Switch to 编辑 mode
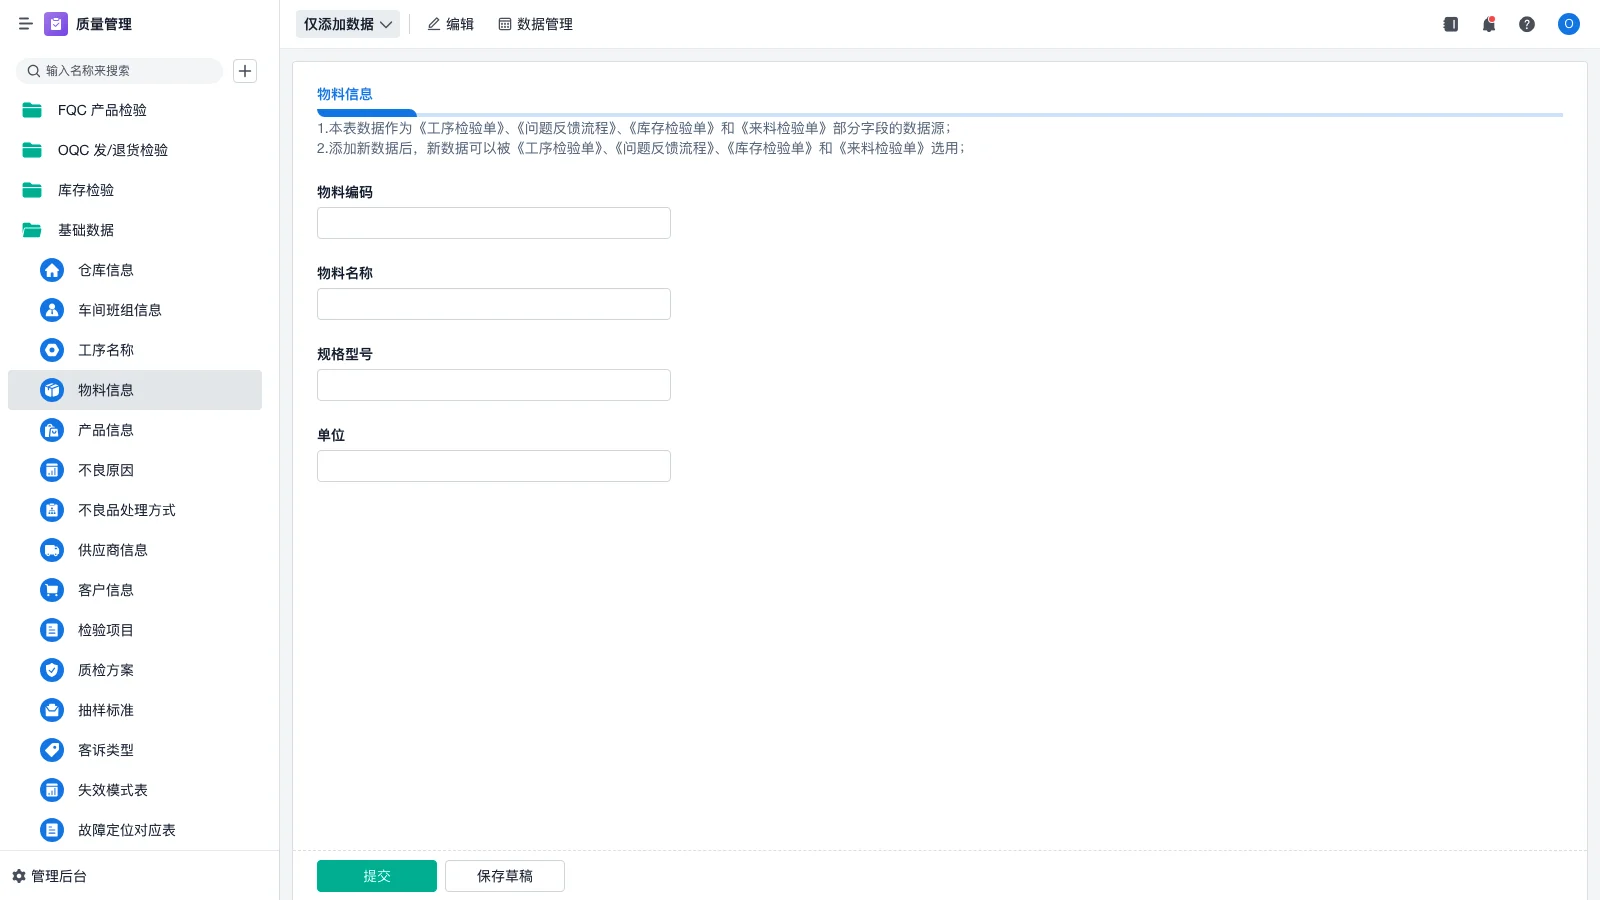The image size is (1600, 900). click(x=450, y=24)
